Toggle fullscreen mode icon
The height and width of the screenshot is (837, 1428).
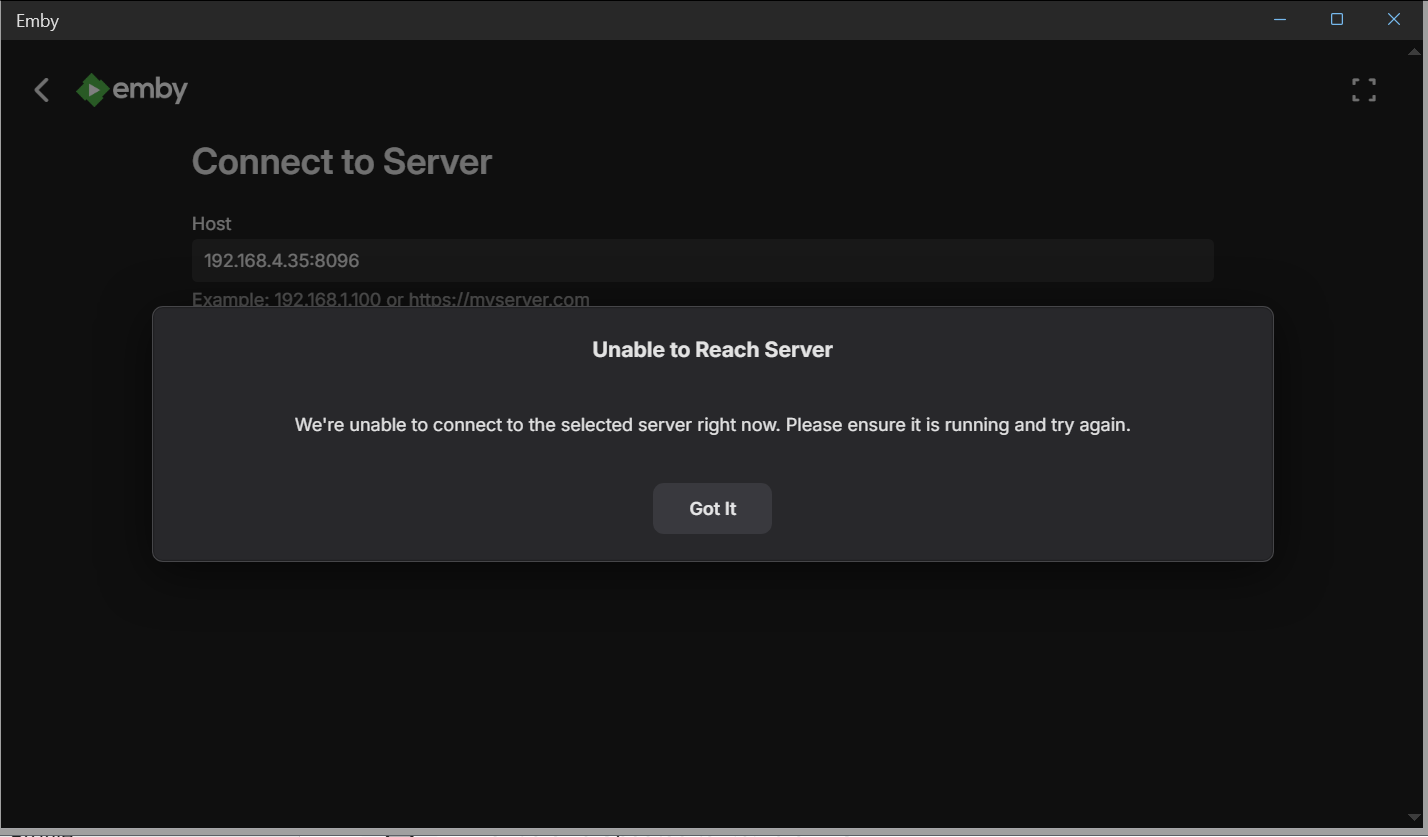point(1363,90)
